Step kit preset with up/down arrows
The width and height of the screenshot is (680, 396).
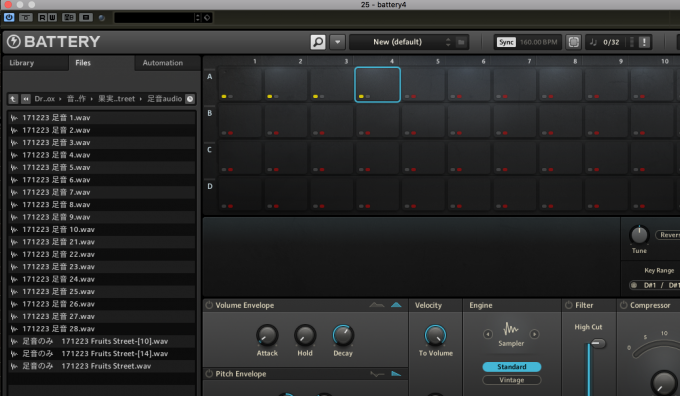point(448,42)
